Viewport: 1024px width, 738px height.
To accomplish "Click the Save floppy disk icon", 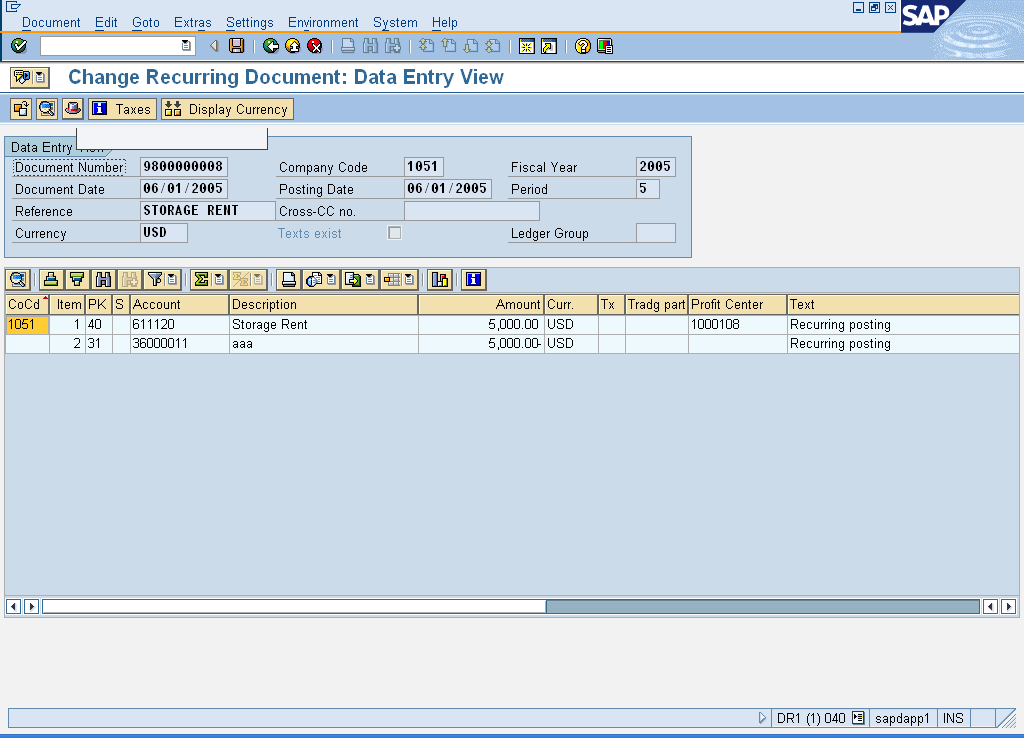I will [x=236, y=46].
